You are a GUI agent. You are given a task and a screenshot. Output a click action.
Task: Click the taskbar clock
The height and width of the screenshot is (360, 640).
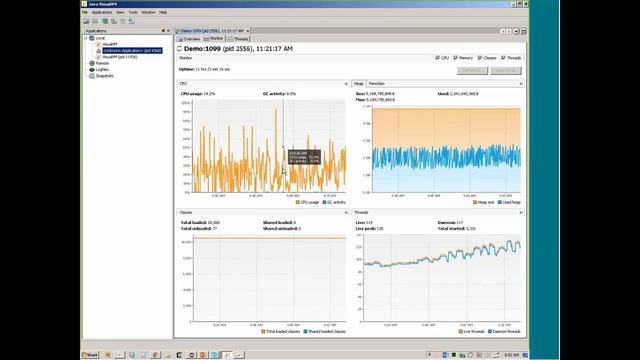tap(511, 355)
